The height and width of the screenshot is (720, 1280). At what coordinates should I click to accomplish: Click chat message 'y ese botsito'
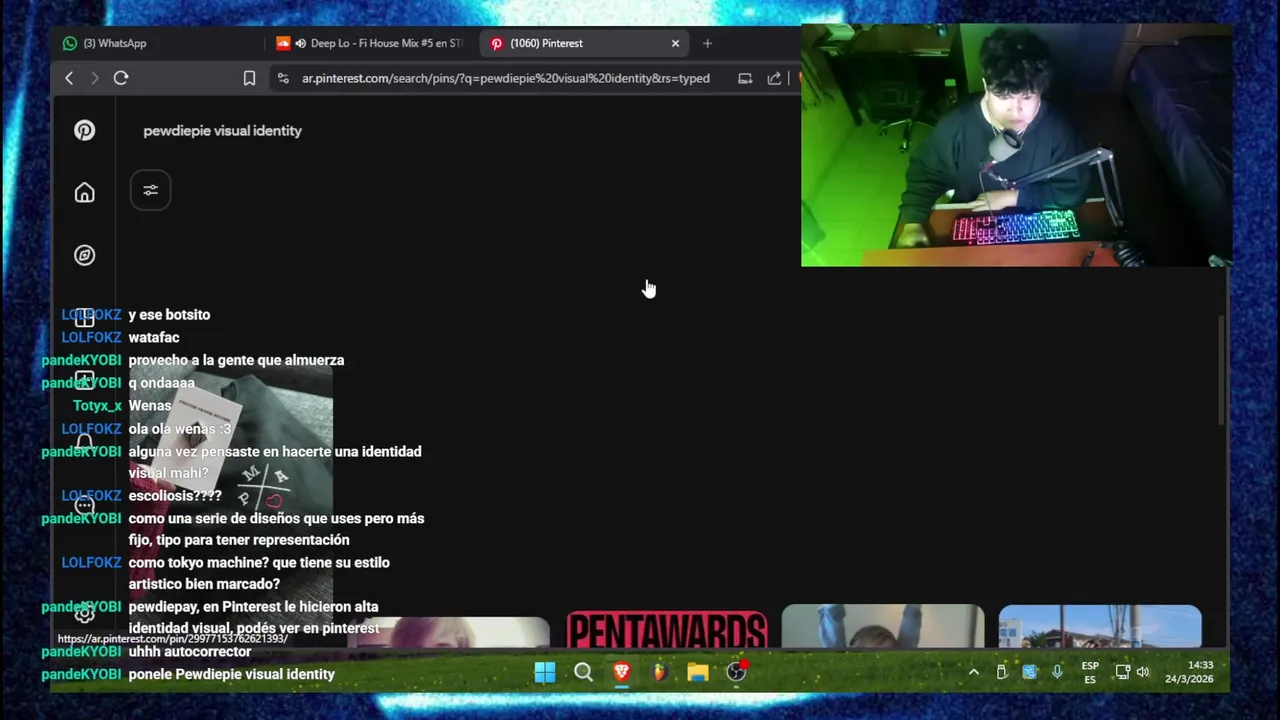[169, 314]
